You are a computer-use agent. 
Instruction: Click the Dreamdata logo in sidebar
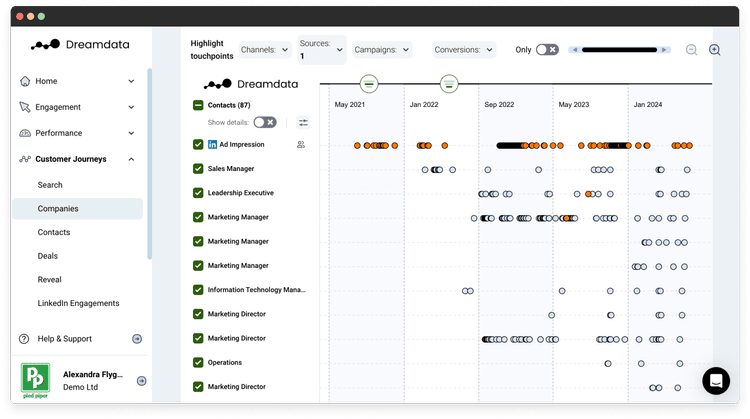point(80,44)
